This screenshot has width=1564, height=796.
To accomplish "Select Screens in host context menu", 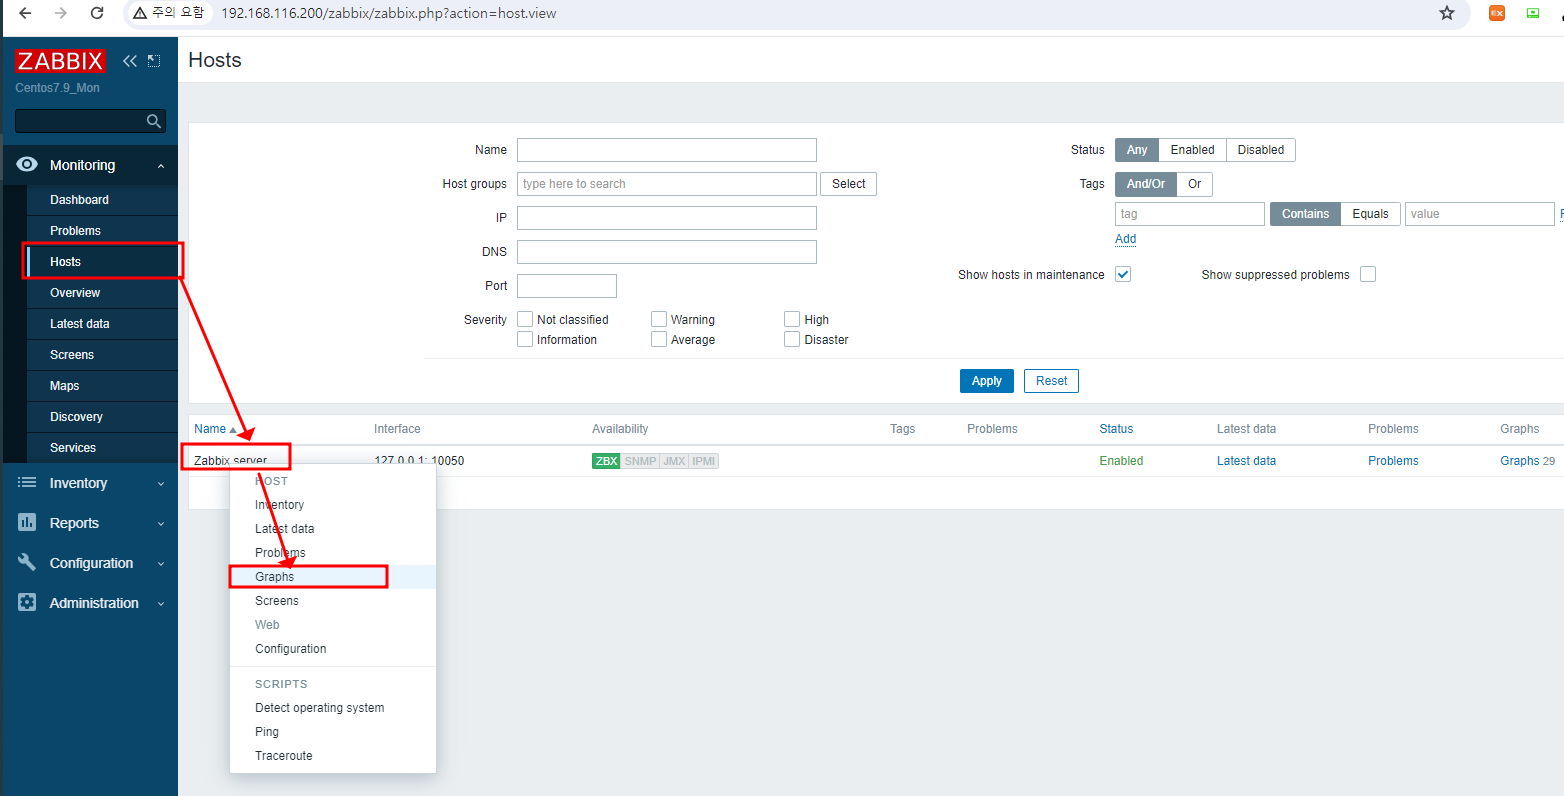I will [x=332, y=601].
